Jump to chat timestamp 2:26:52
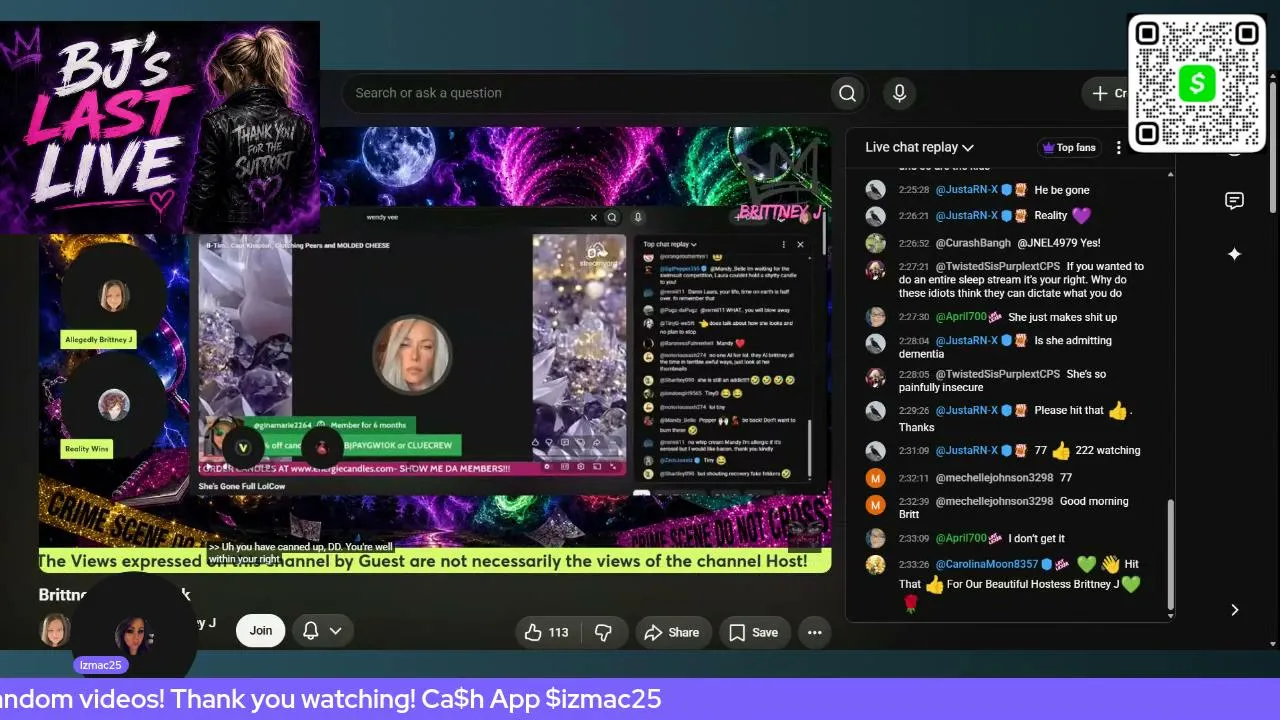This screenshot has height=720, width=1280. pos(914,243)
